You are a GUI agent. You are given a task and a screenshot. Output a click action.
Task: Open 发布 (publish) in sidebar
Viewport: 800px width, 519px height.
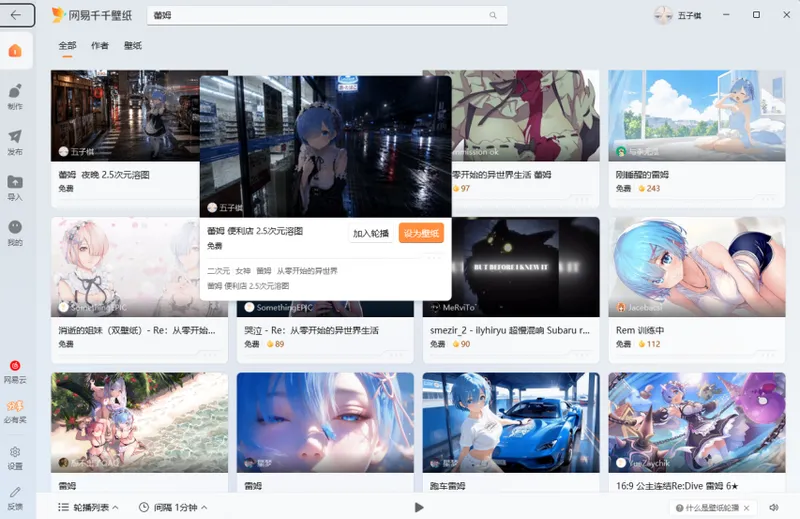(15, 142)
